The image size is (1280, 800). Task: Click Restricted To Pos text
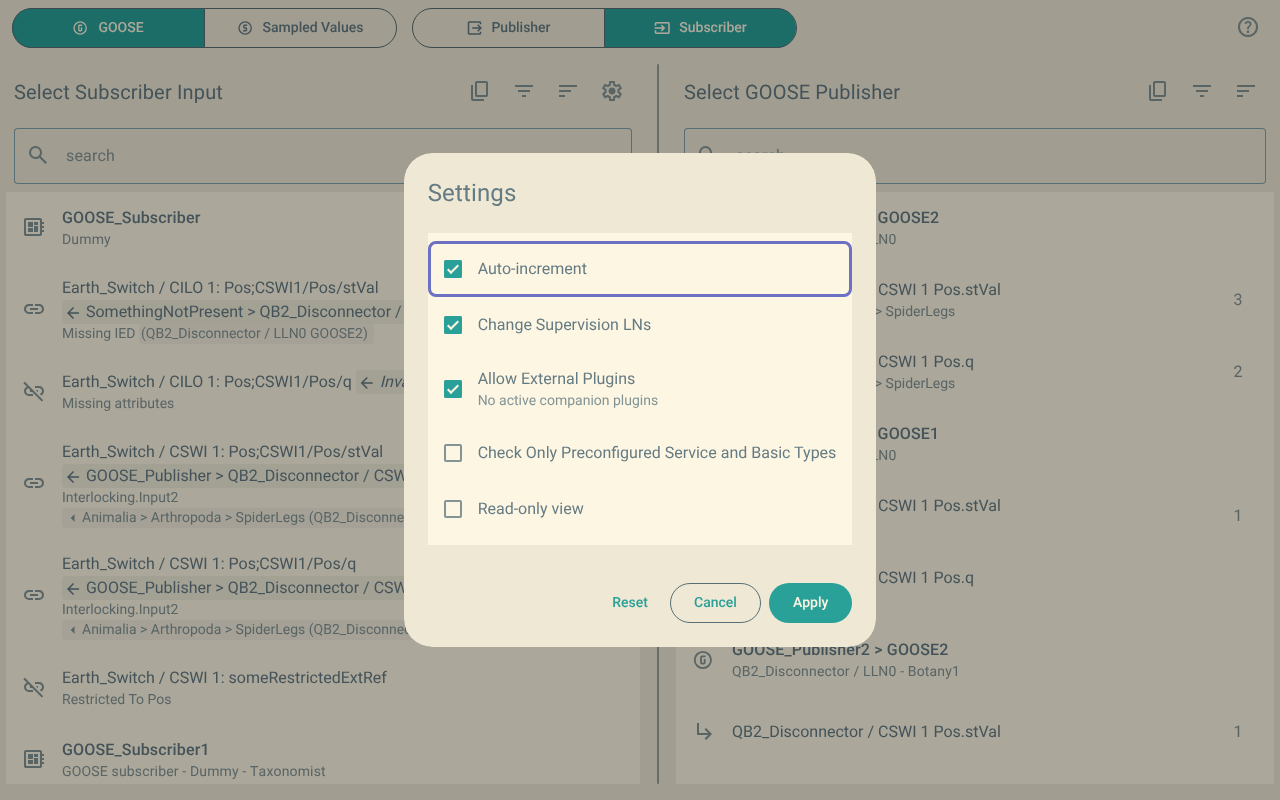[x=117, y=699]
